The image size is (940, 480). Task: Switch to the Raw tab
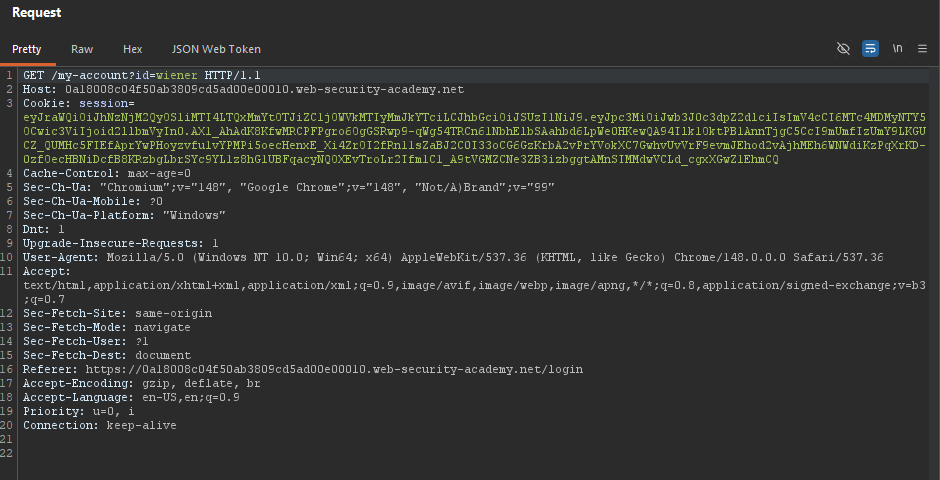(x=82, y=49)
